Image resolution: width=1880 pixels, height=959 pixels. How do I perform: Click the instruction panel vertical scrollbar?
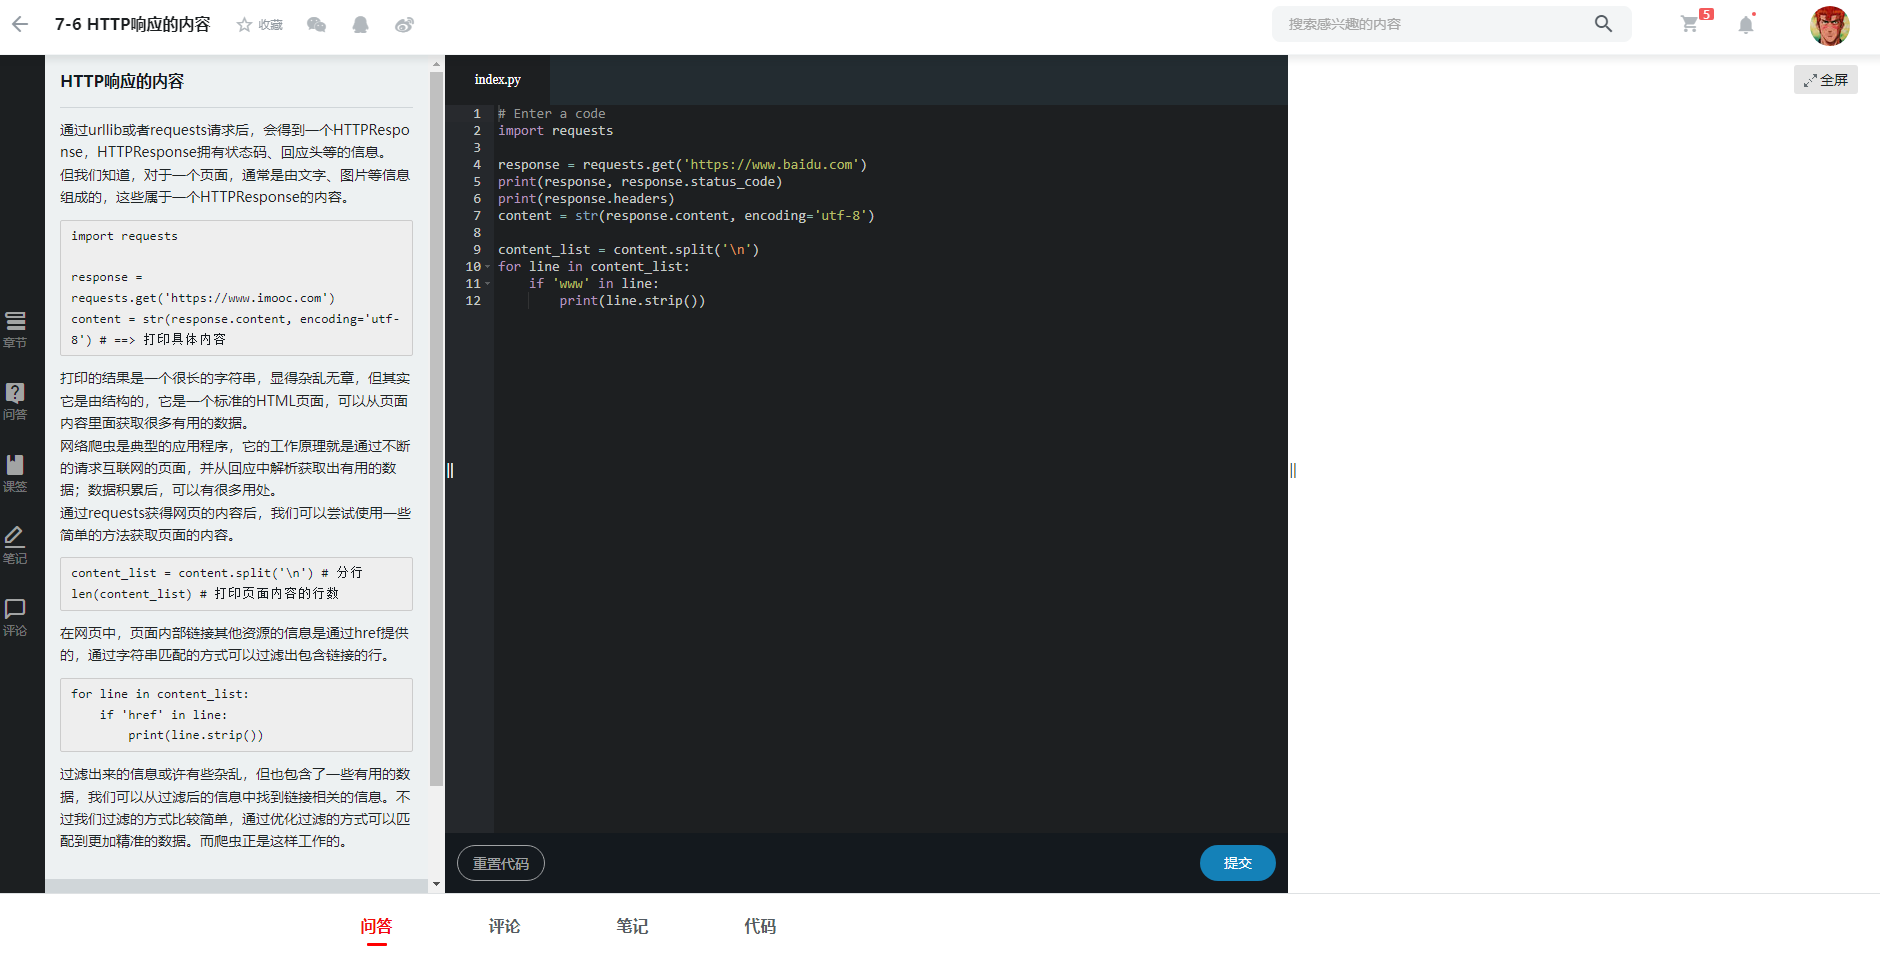(436, 428)
